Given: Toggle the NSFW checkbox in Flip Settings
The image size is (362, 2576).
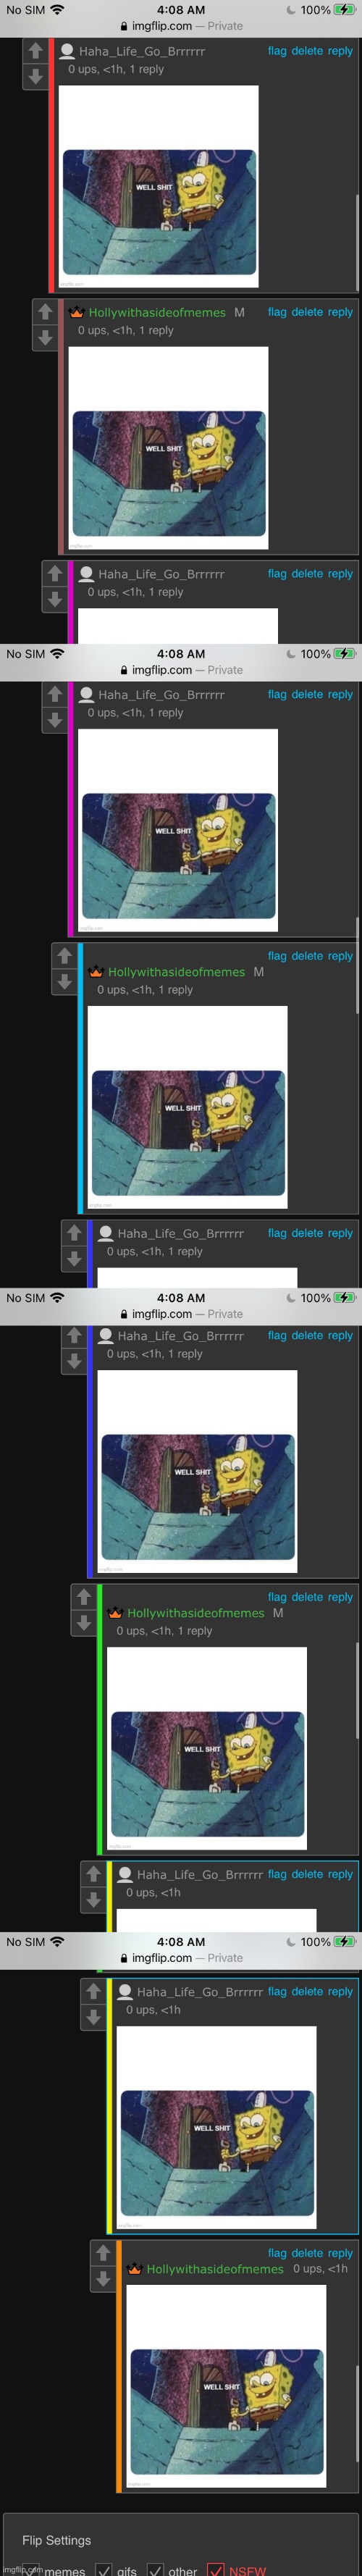Looking at the screenshot, I should 216,2569.
